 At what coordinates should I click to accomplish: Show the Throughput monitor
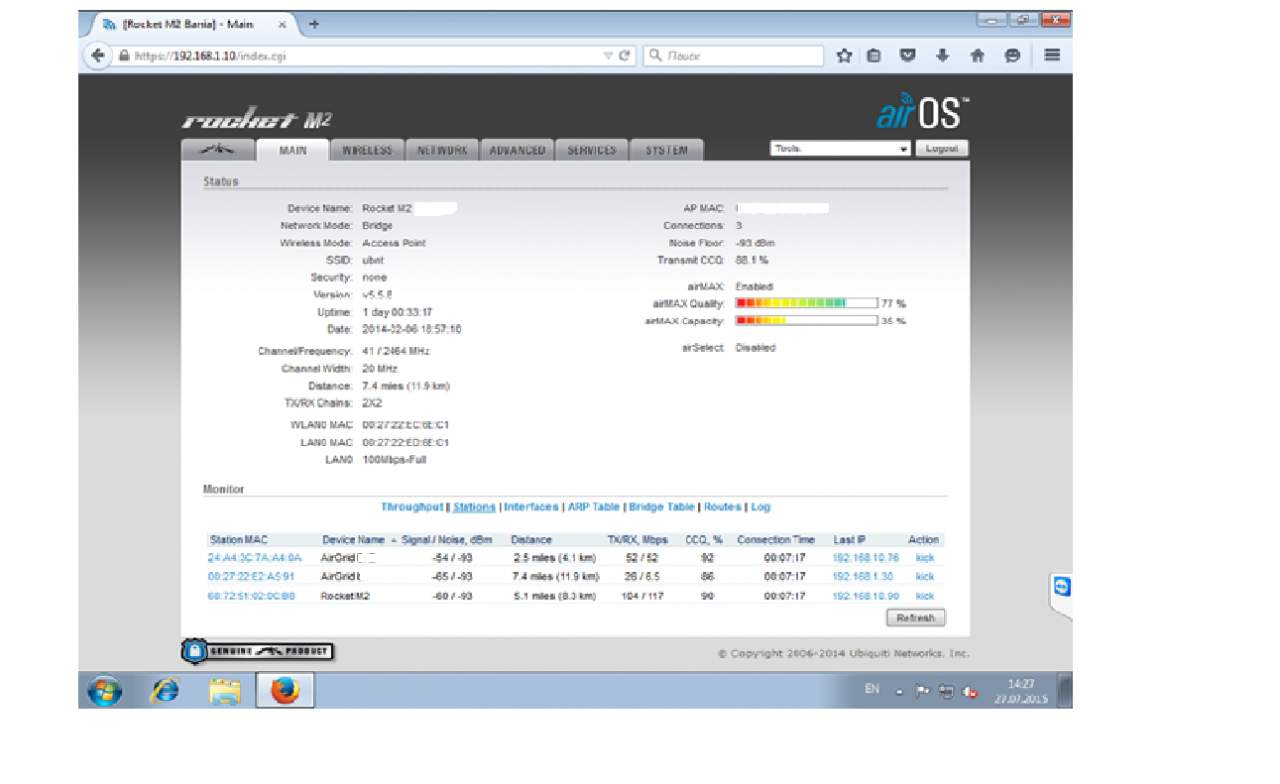(412, 507)
